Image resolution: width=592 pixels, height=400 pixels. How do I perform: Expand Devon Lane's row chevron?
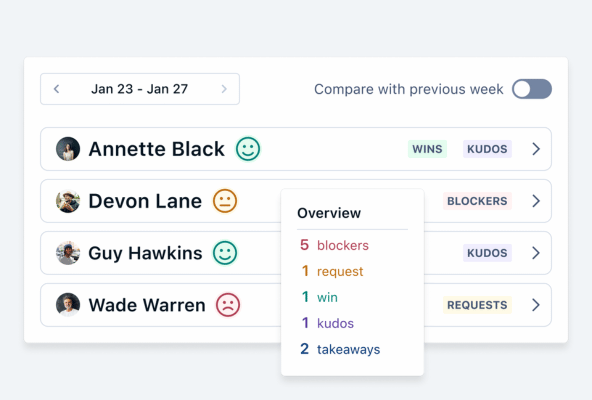tap(536, 201)
